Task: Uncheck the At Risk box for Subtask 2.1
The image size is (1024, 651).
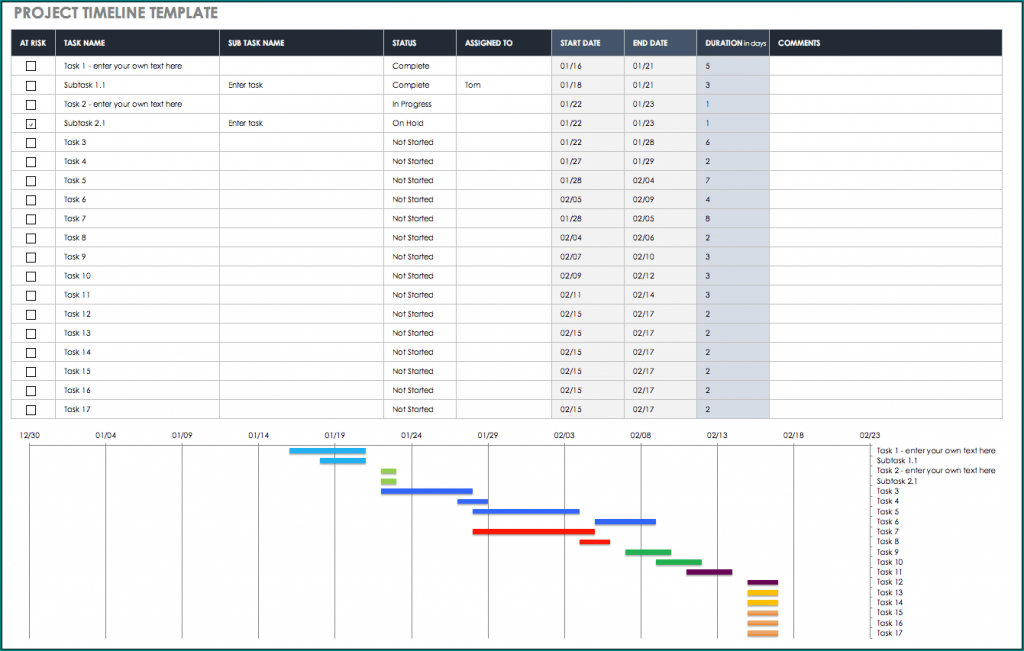Action: click(31, 123)
